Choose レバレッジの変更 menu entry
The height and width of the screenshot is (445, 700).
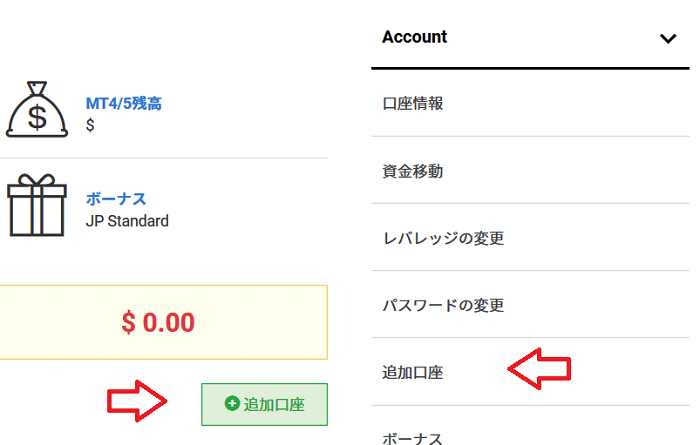coord(443,238)
